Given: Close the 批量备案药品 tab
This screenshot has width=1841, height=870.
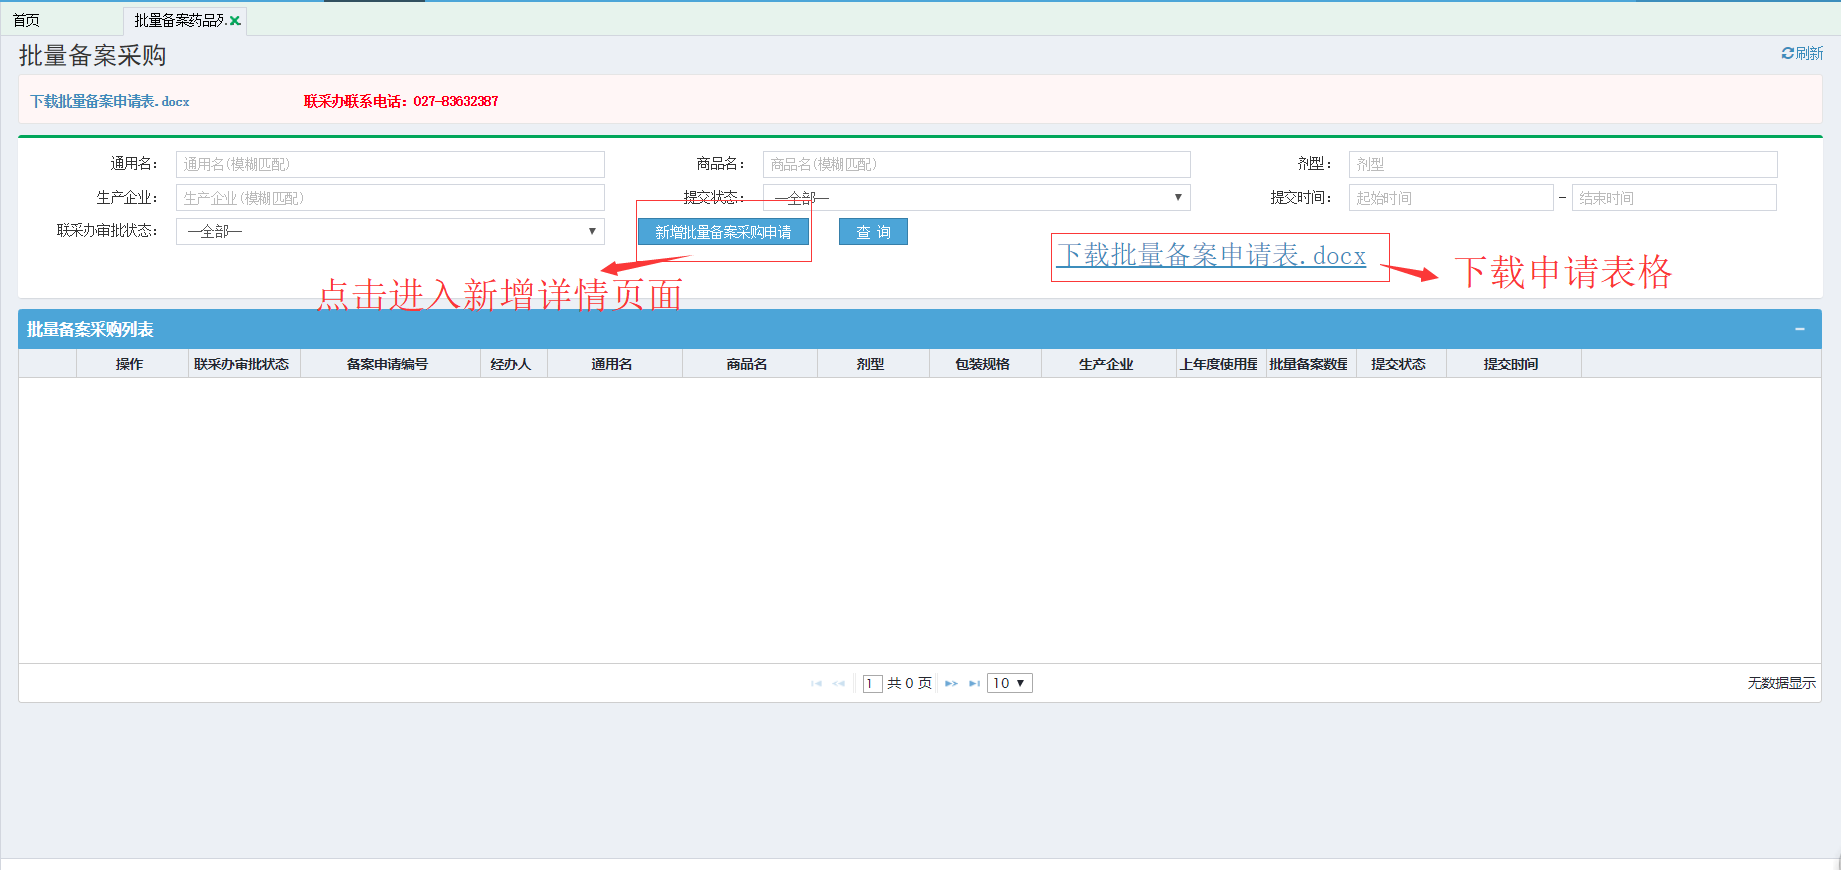Looking at the screenshot, I should [235, 21].
